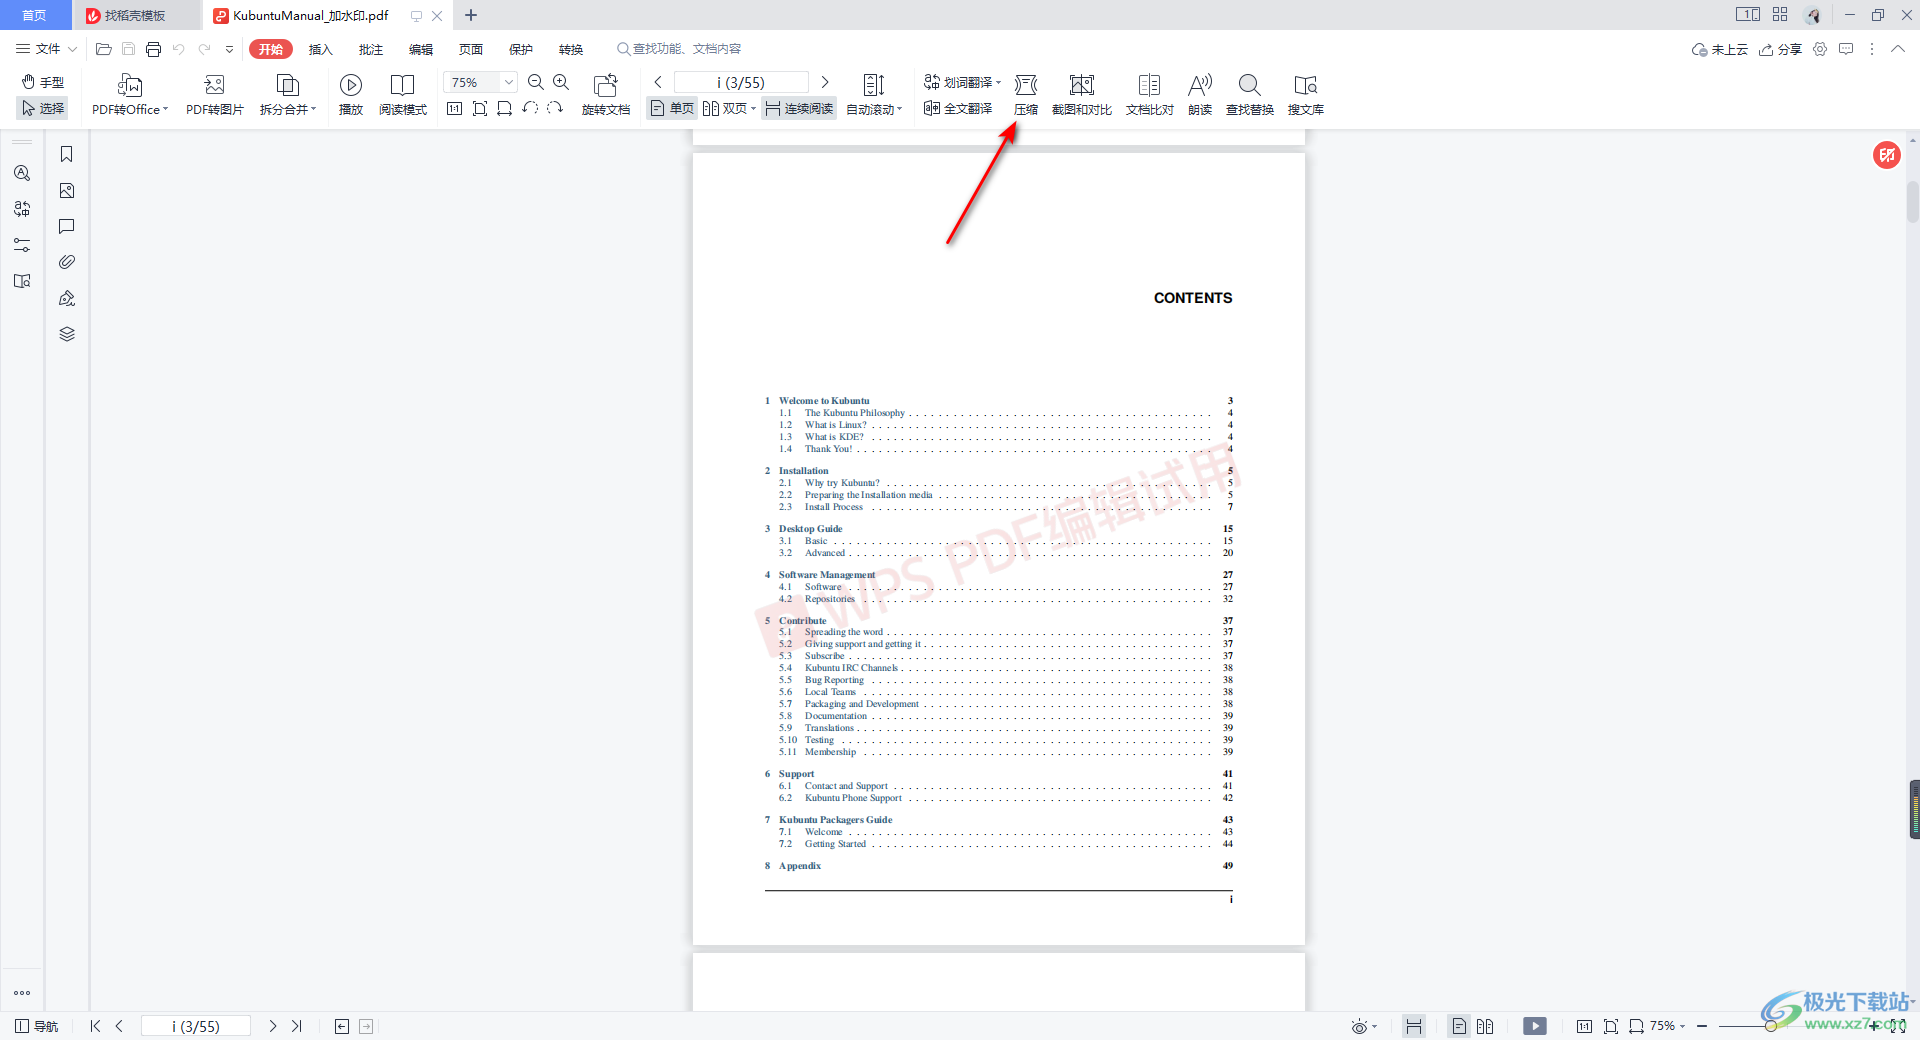
Task: Zoom in with the toolbar plus magnifier
Action: [561, 82]
